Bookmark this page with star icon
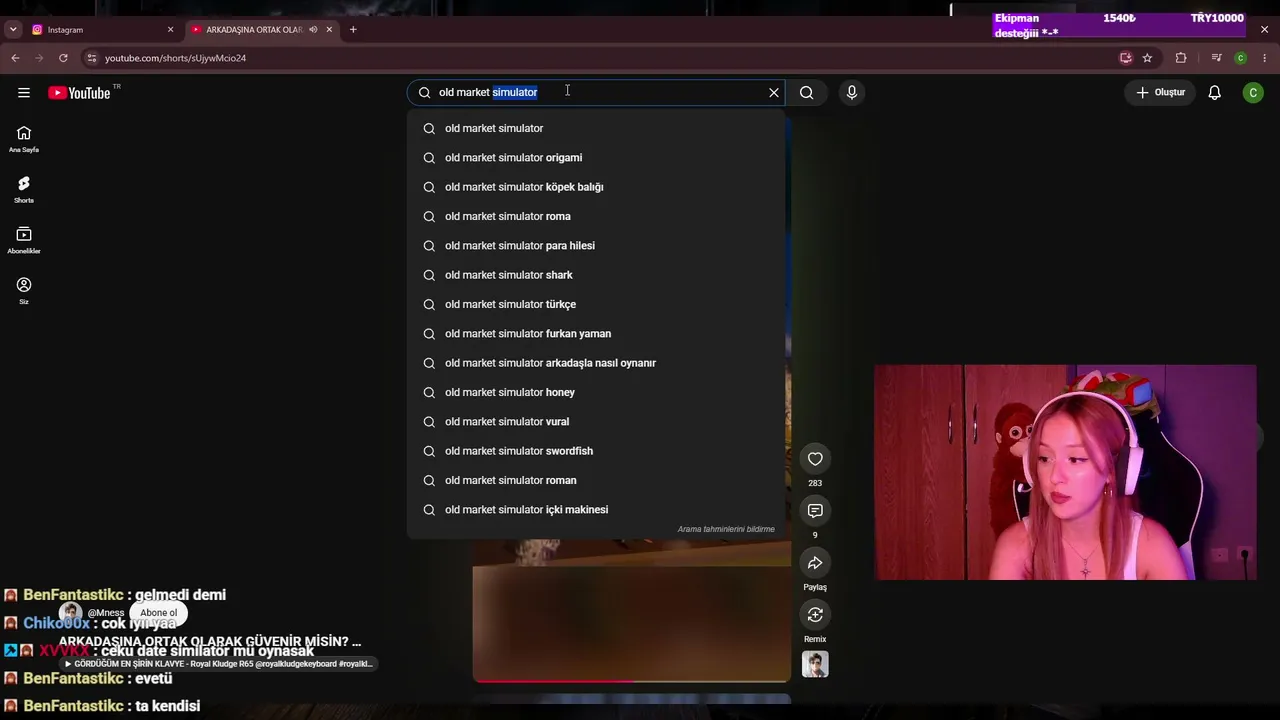The height and width of the screenshot is (720, 1280). [x=1147, y=58]
